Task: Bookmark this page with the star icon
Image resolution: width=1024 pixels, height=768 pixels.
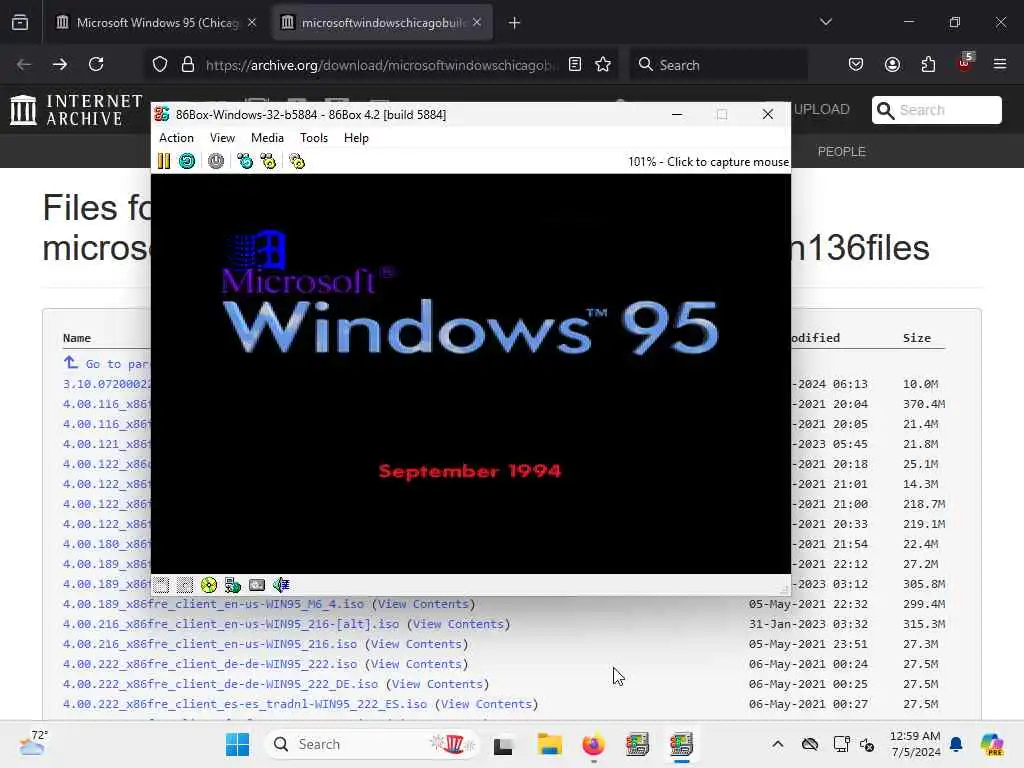Action: coord(603,64)
